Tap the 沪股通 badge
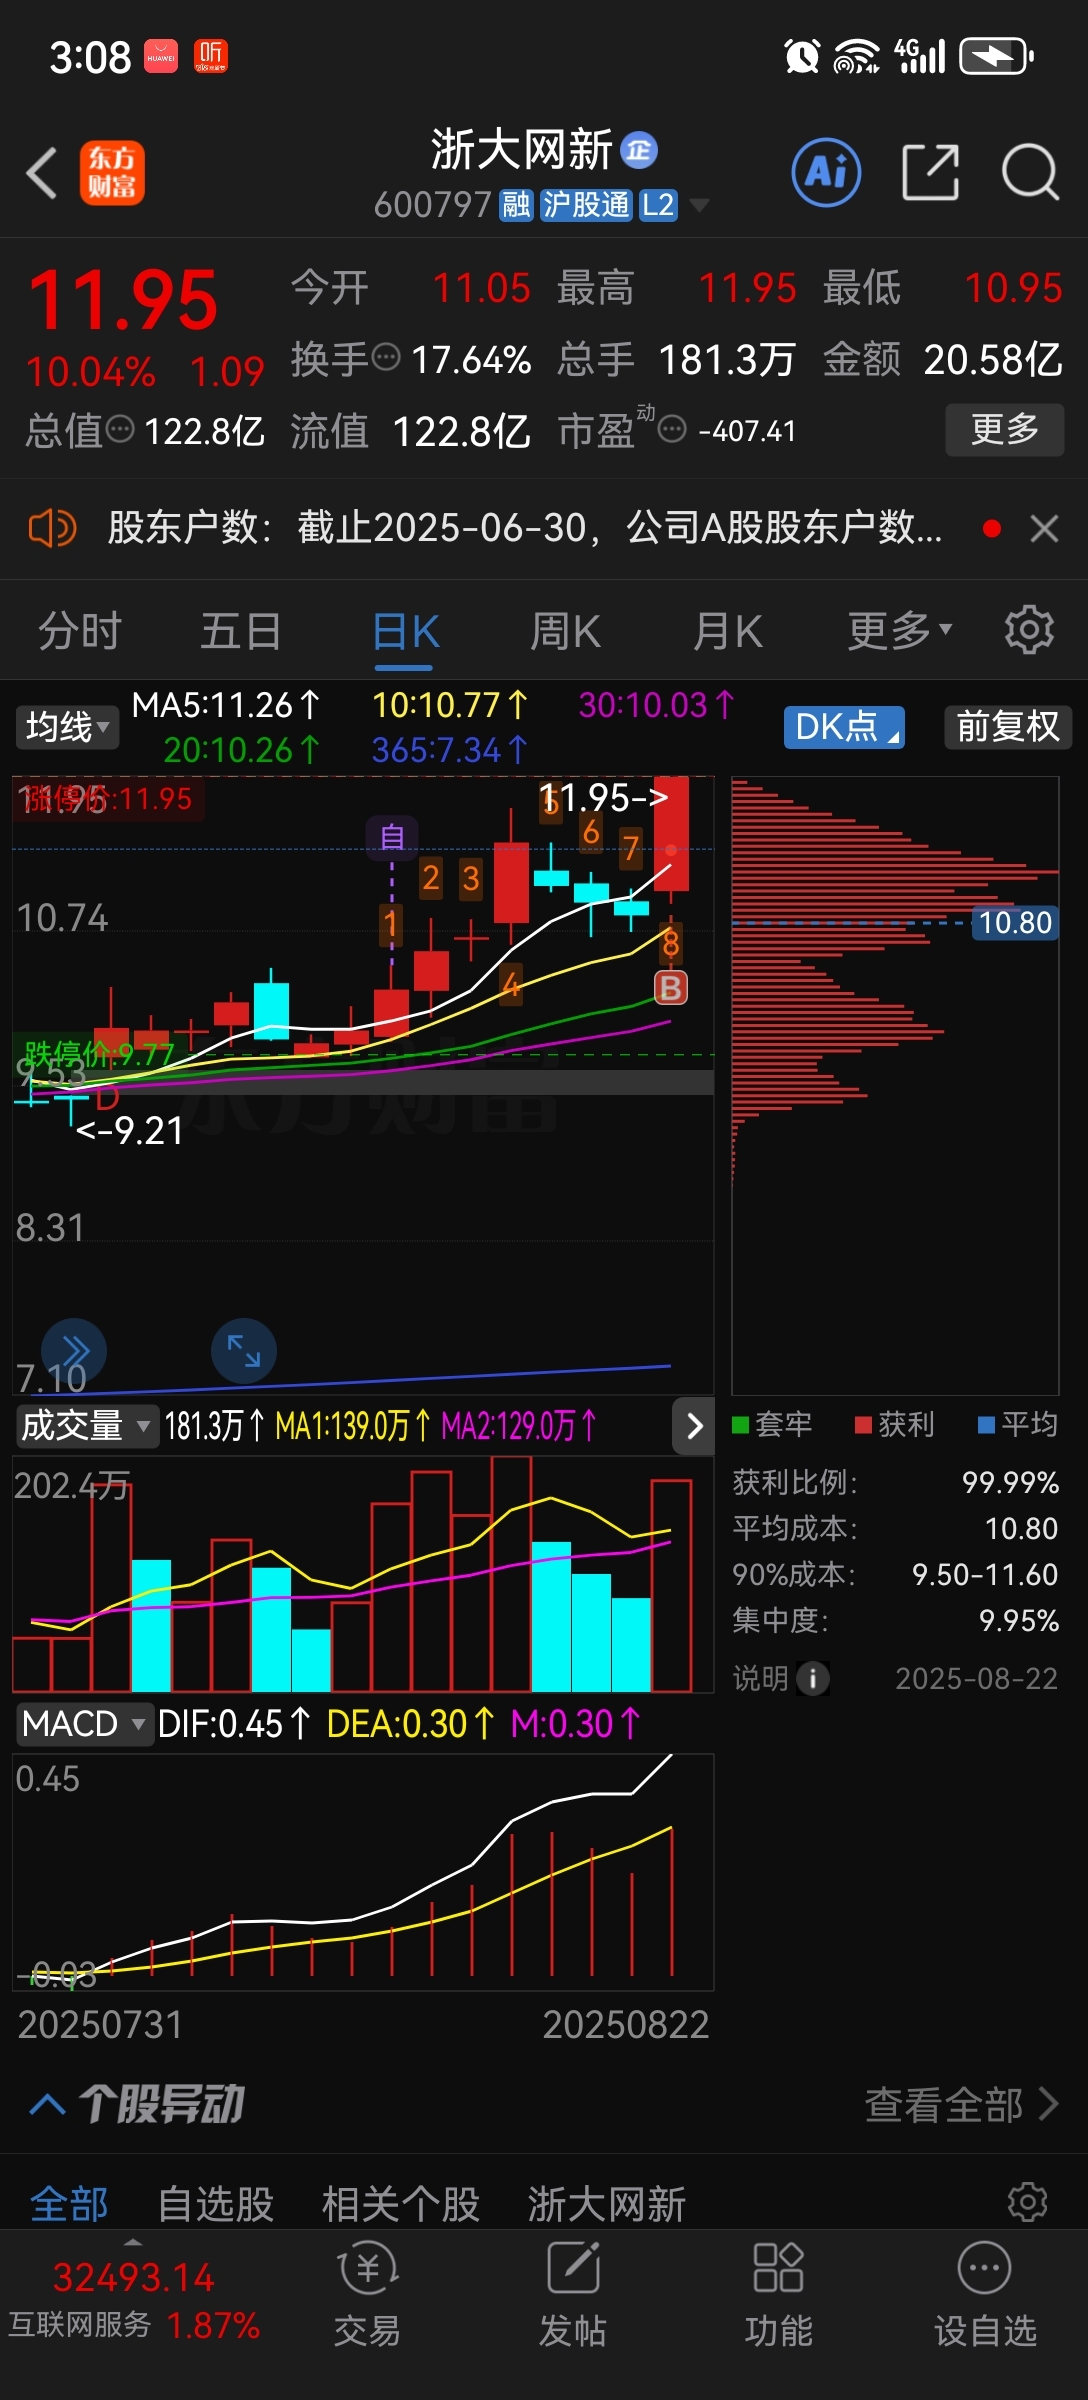This screenshot has width=1088, height=2400. 586,205
